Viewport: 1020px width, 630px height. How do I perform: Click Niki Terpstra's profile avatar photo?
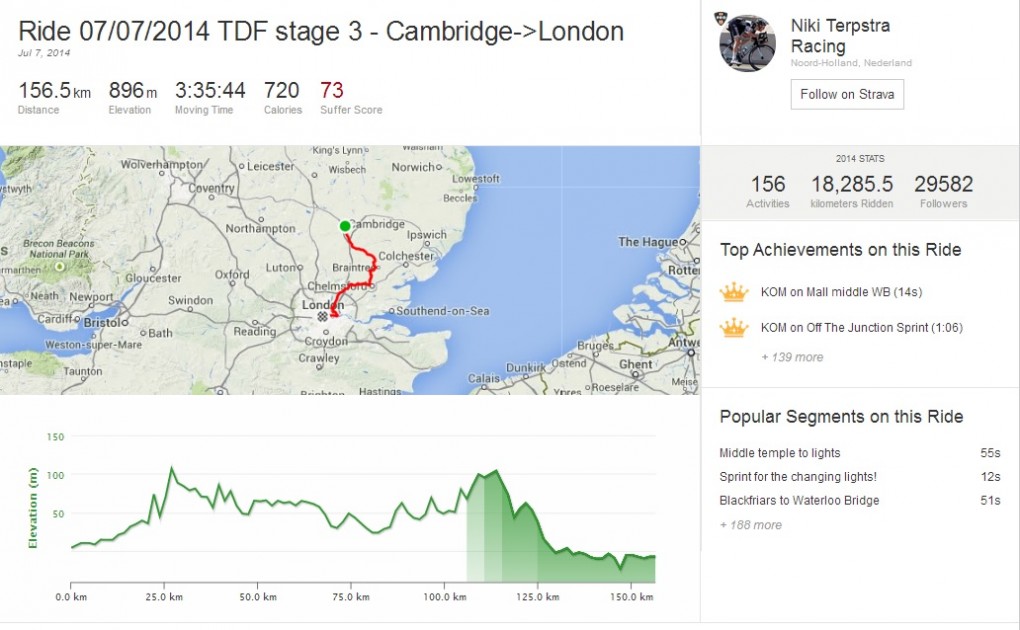click(747, 43)
